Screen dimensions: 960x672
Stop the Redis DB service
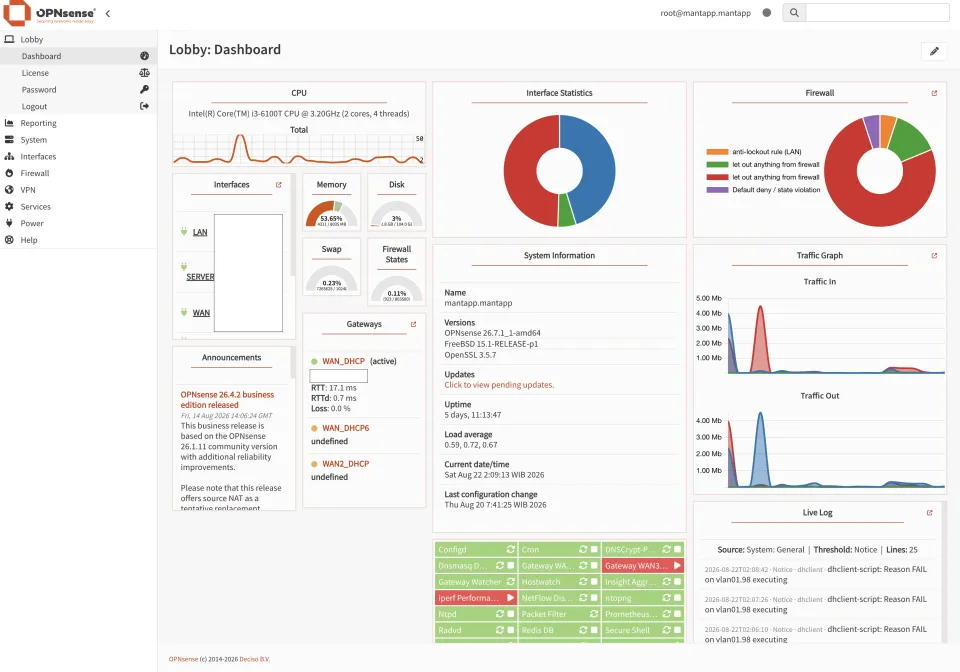594,630
